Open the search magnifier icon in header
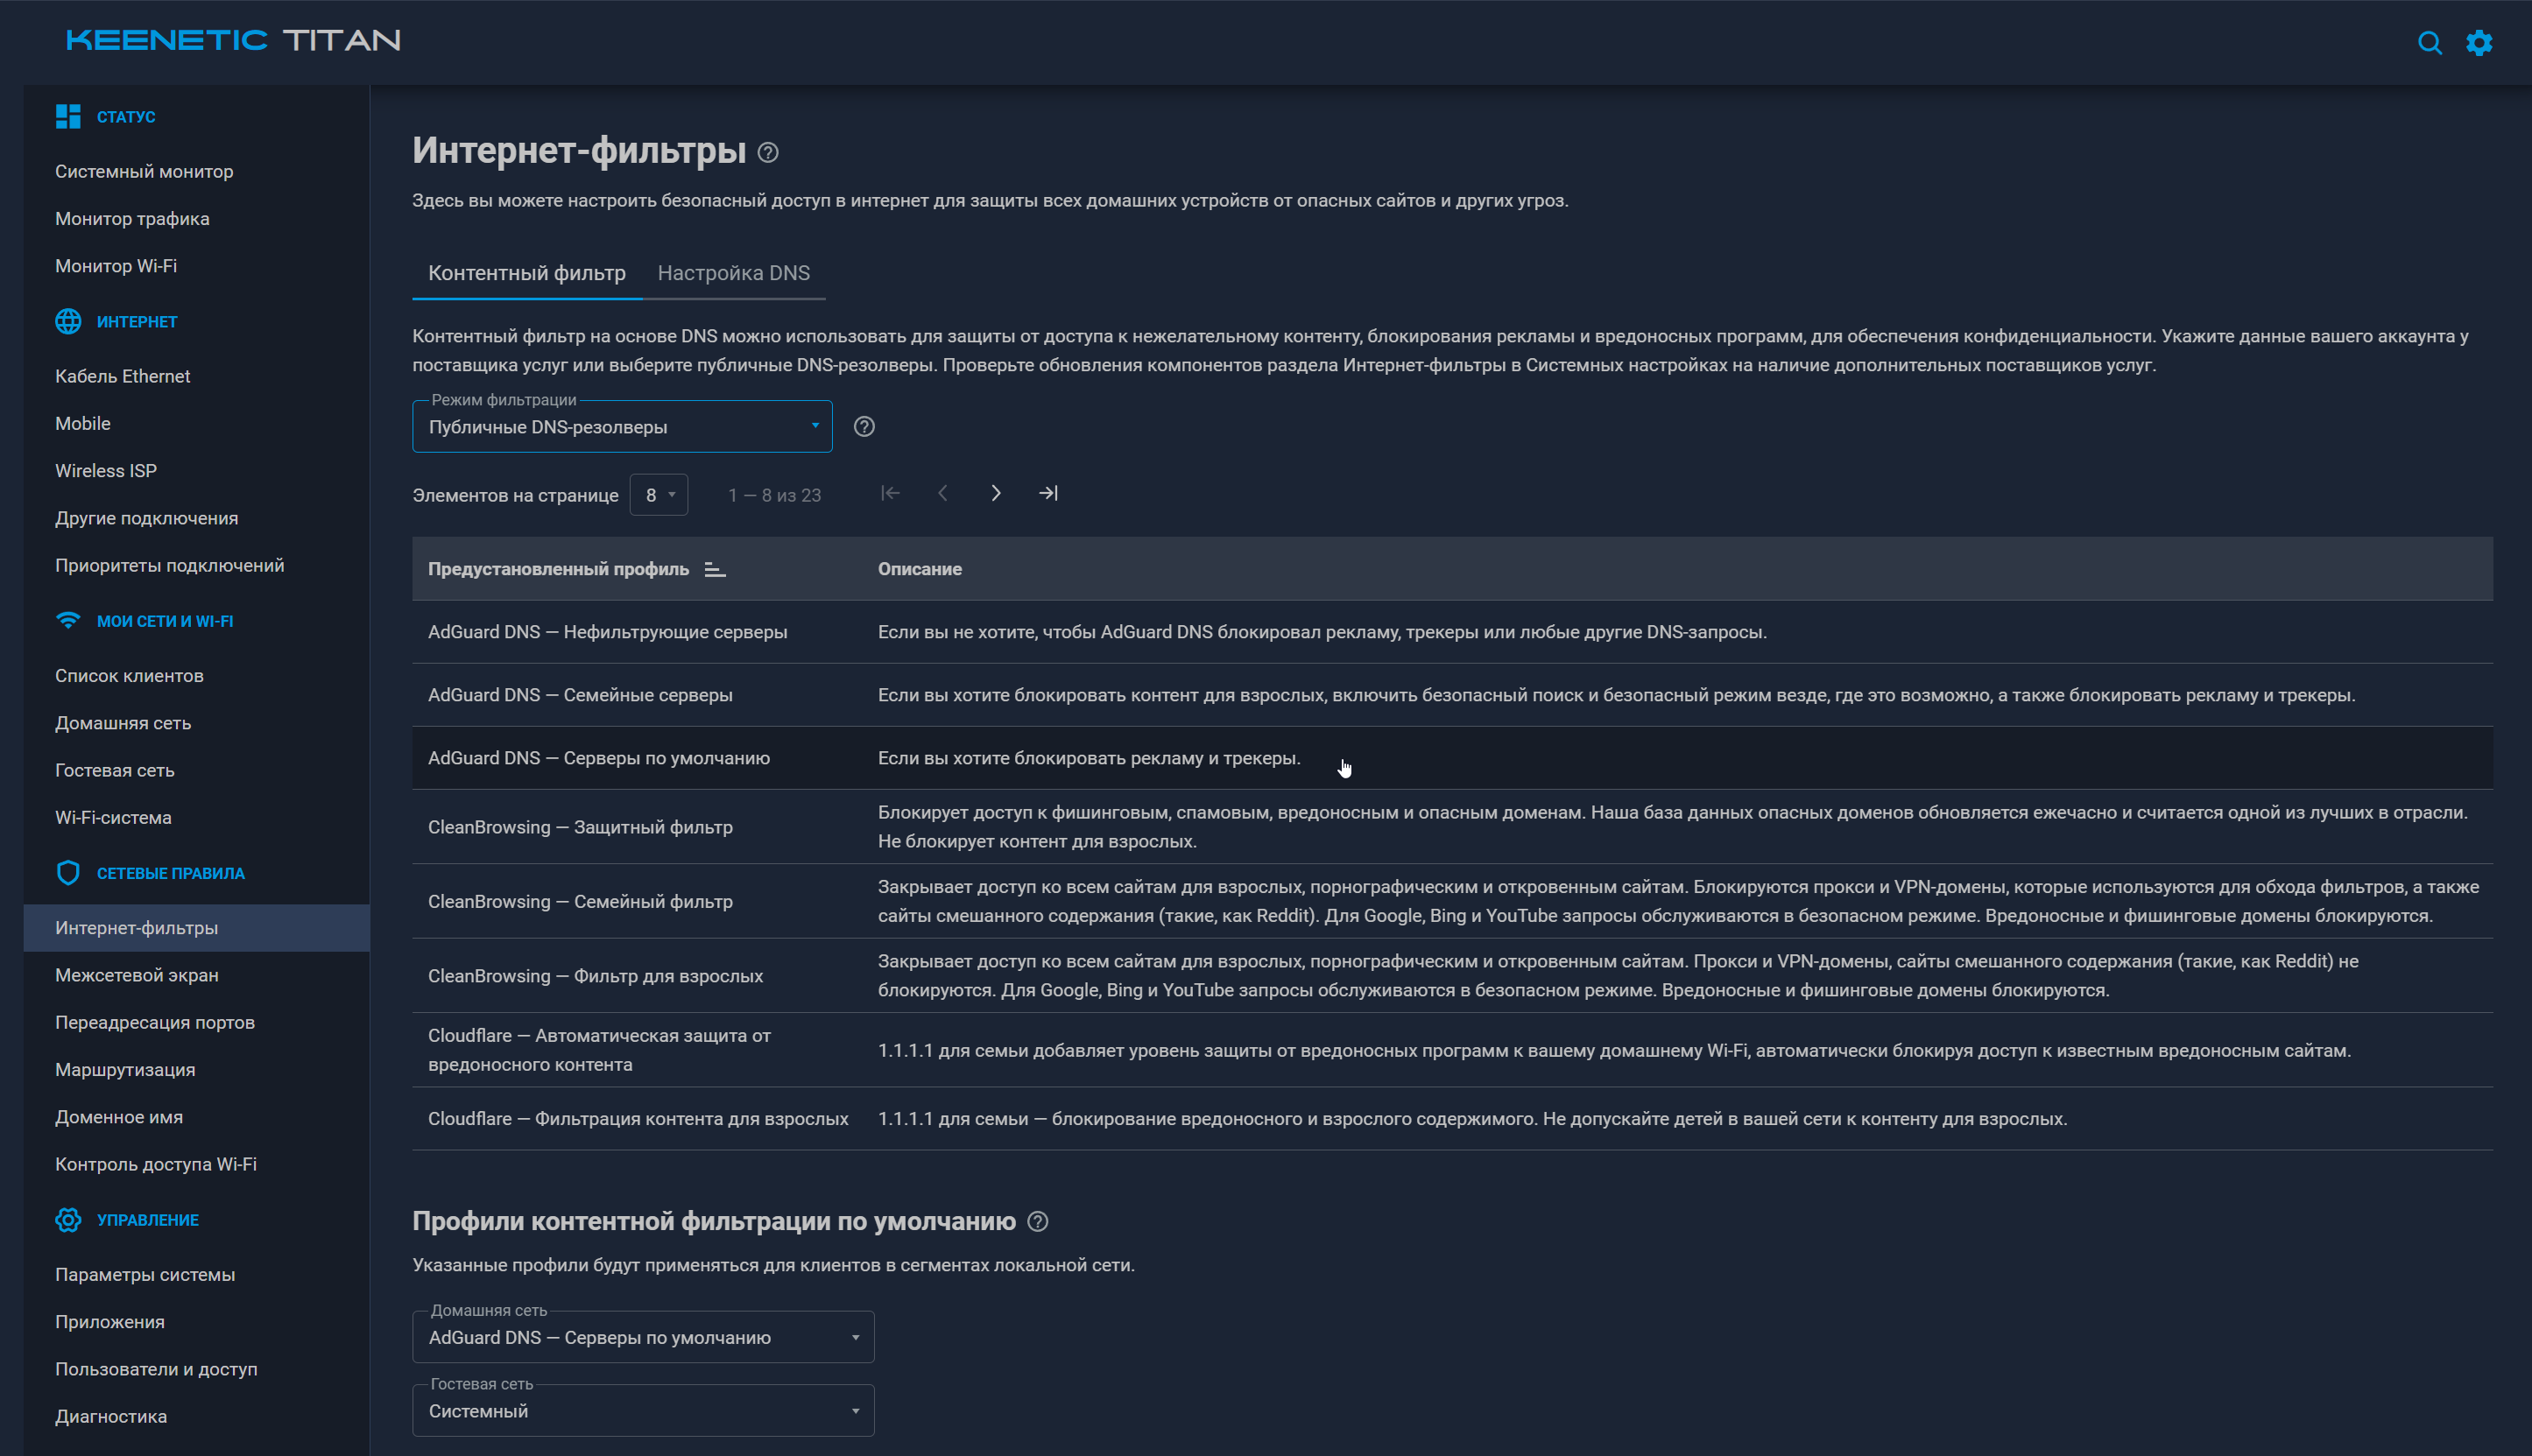This screenshot has width=2532, height=1456. (x=2429, y=42)
